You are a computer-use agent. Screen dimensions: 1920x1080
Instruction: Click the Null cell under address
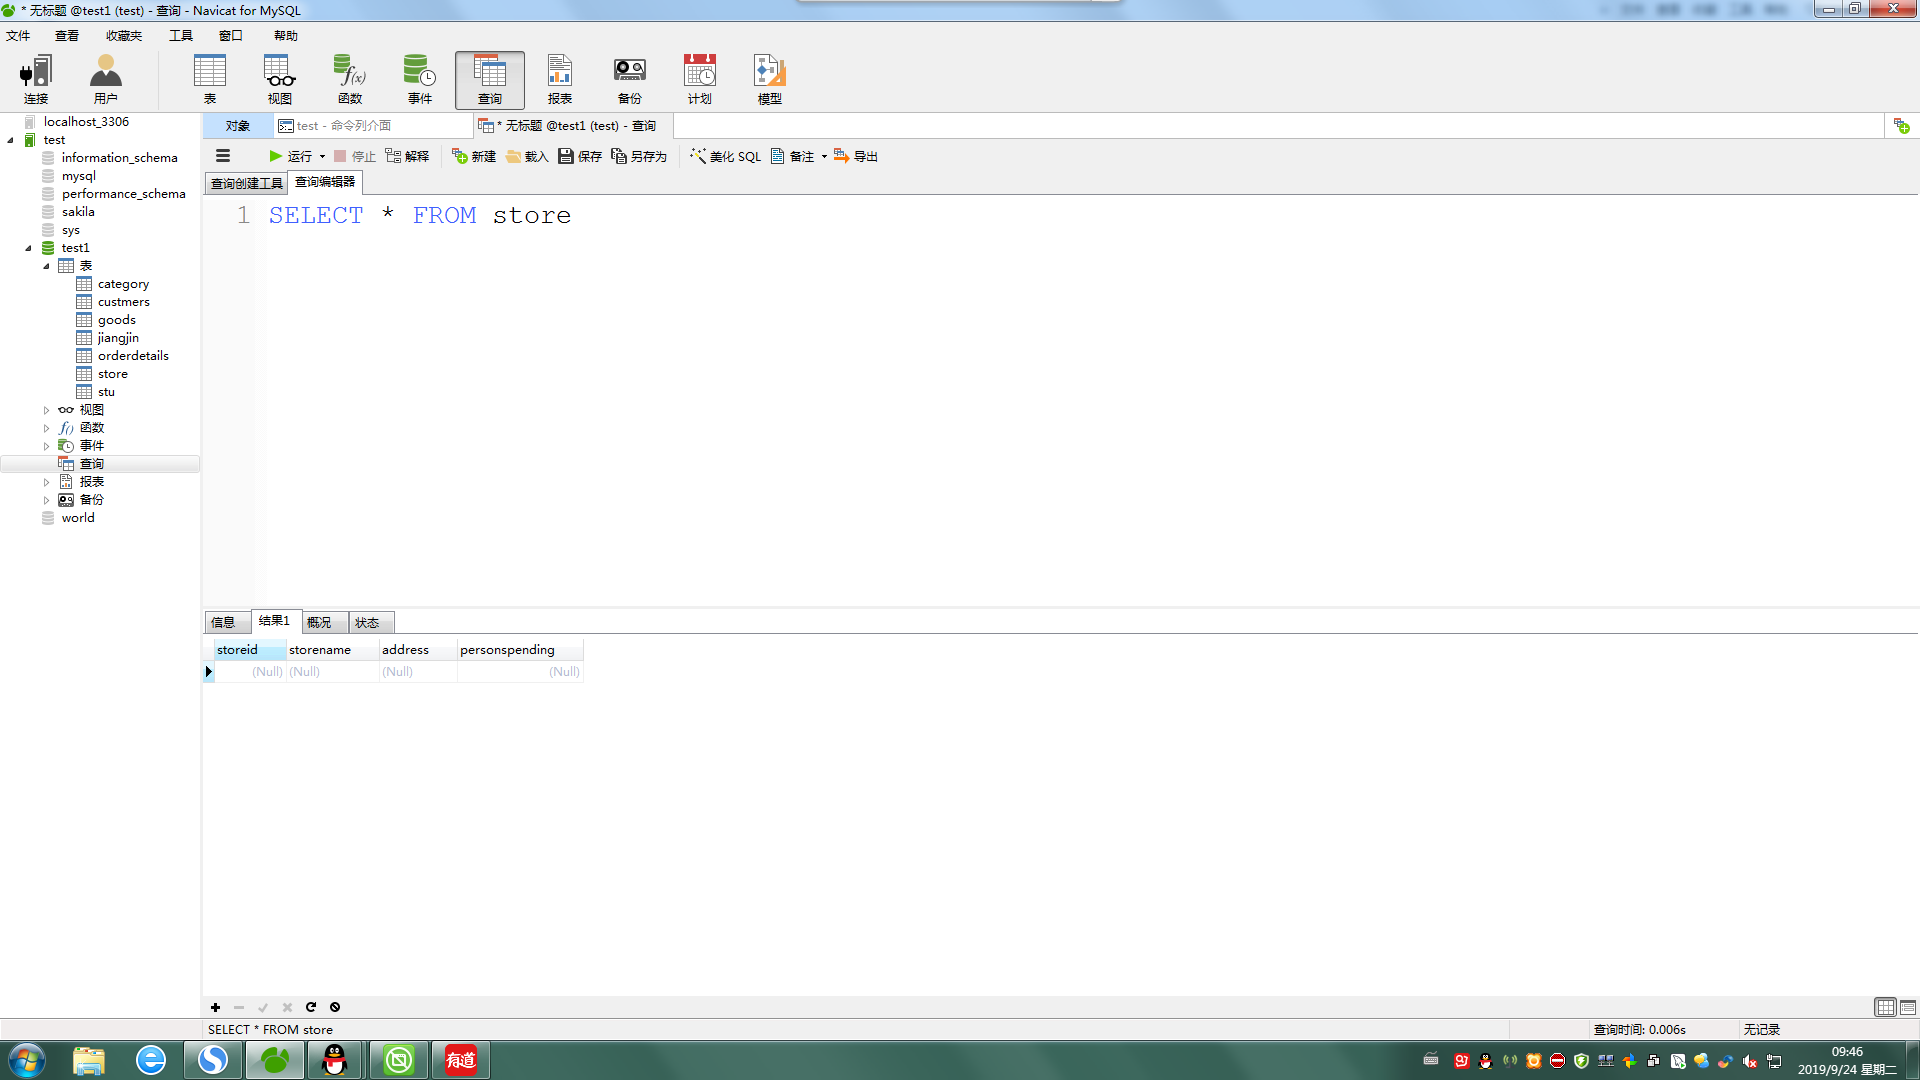[418, 672]
